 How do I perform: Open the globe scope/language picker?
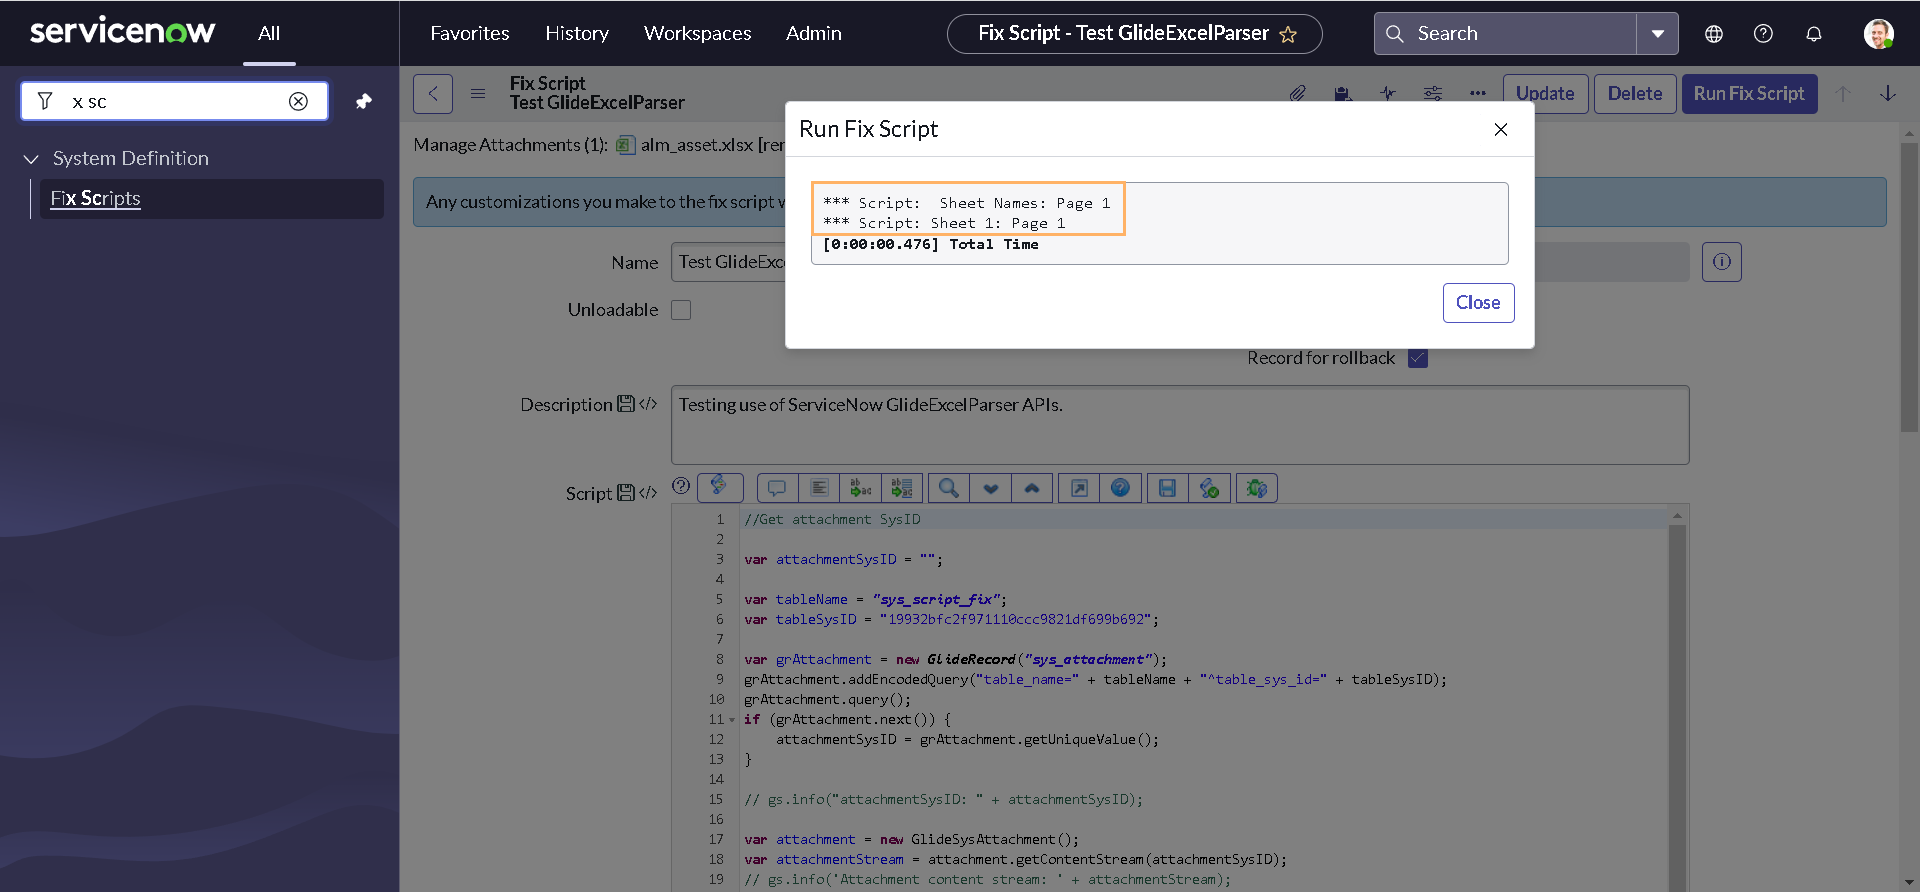click(x=1714, y=34)
